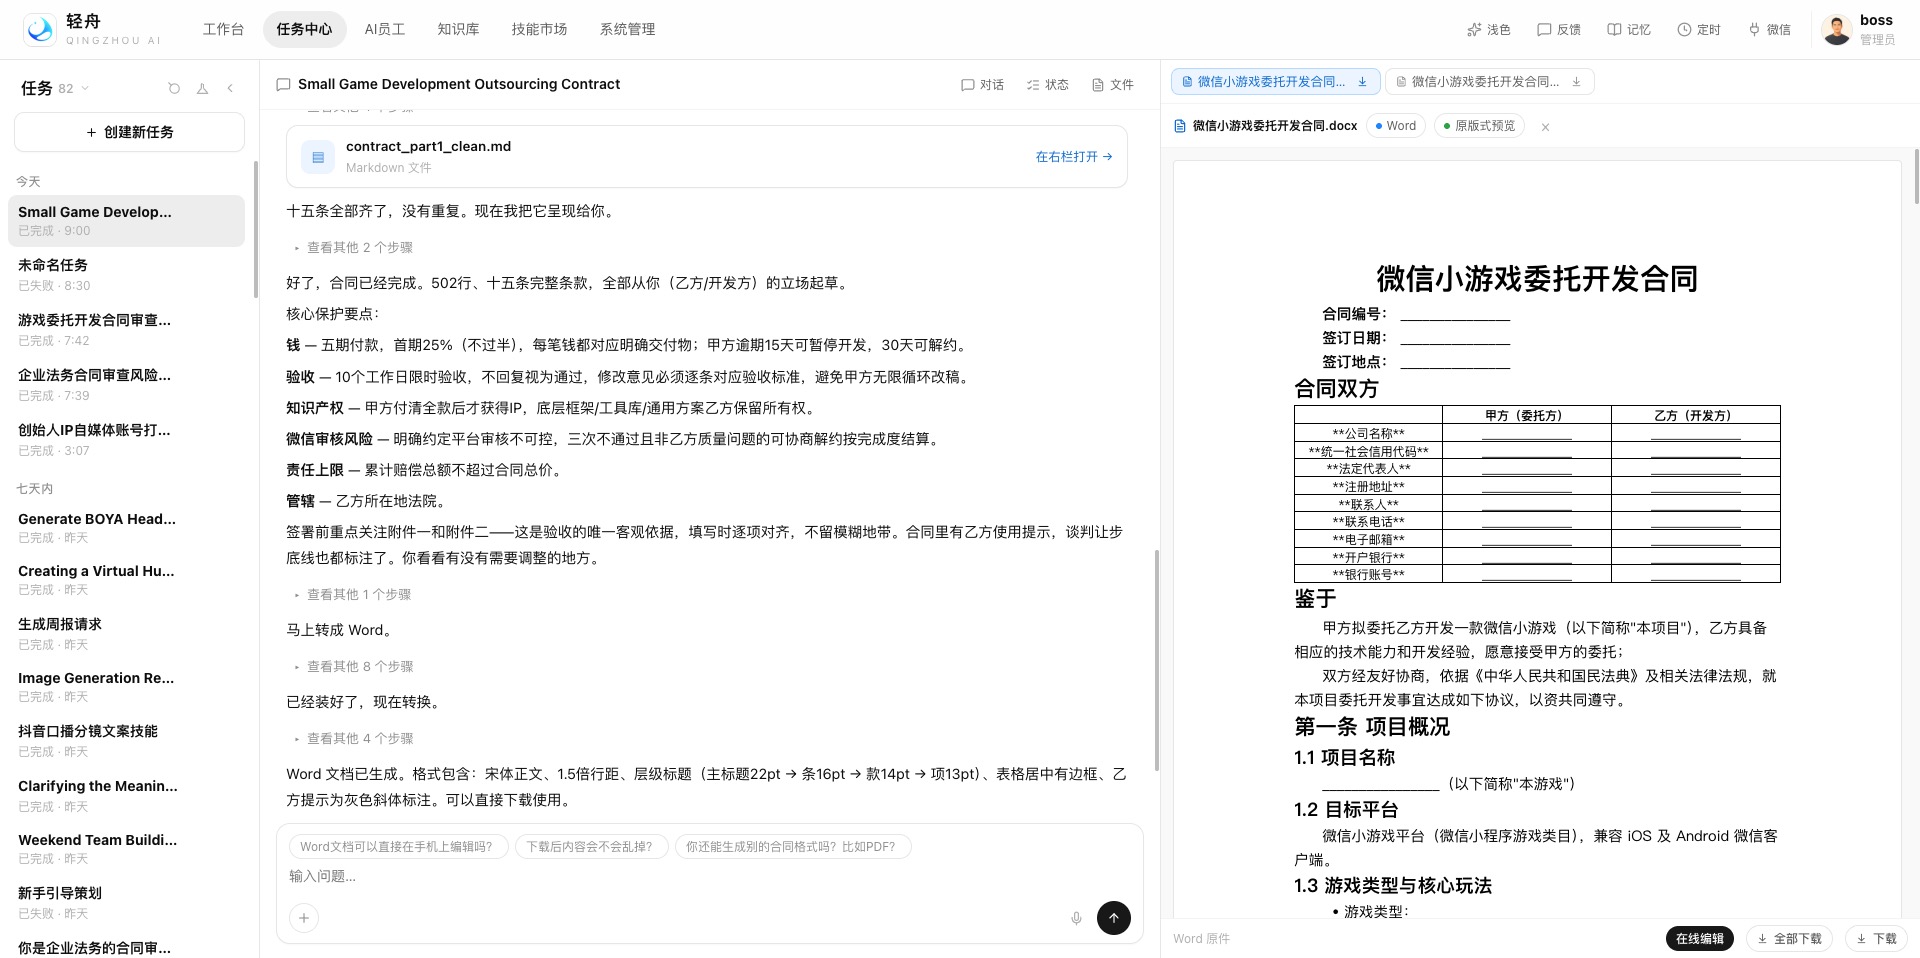This screenshot has height=958, width=1920.
Task: Open the 游戏委托开发合同审查 task
Action: point(126,330)
